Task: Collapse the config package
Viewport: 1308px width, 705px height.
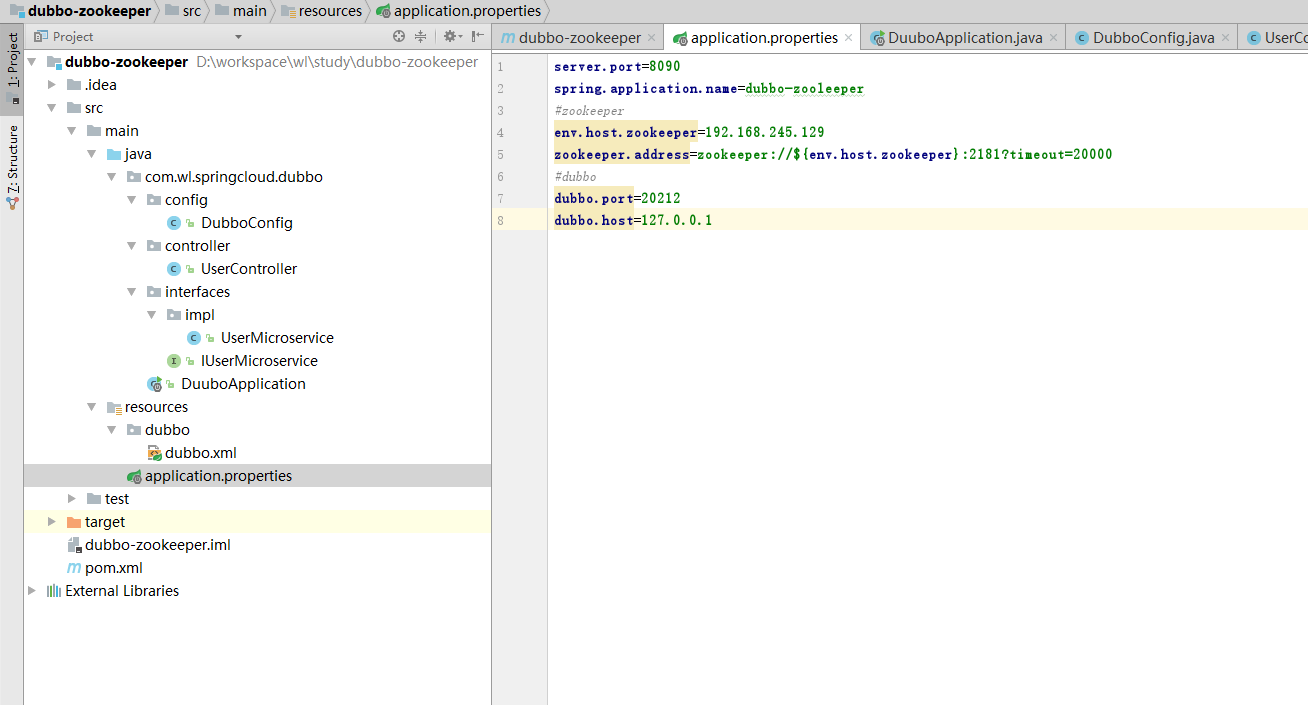Action: tap(132, 200)
